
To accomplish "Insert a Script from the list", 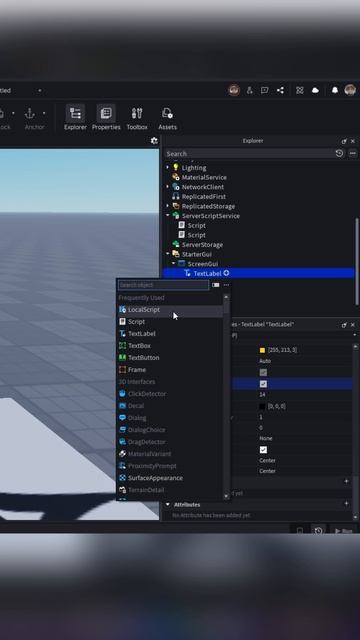I will 170,322.
